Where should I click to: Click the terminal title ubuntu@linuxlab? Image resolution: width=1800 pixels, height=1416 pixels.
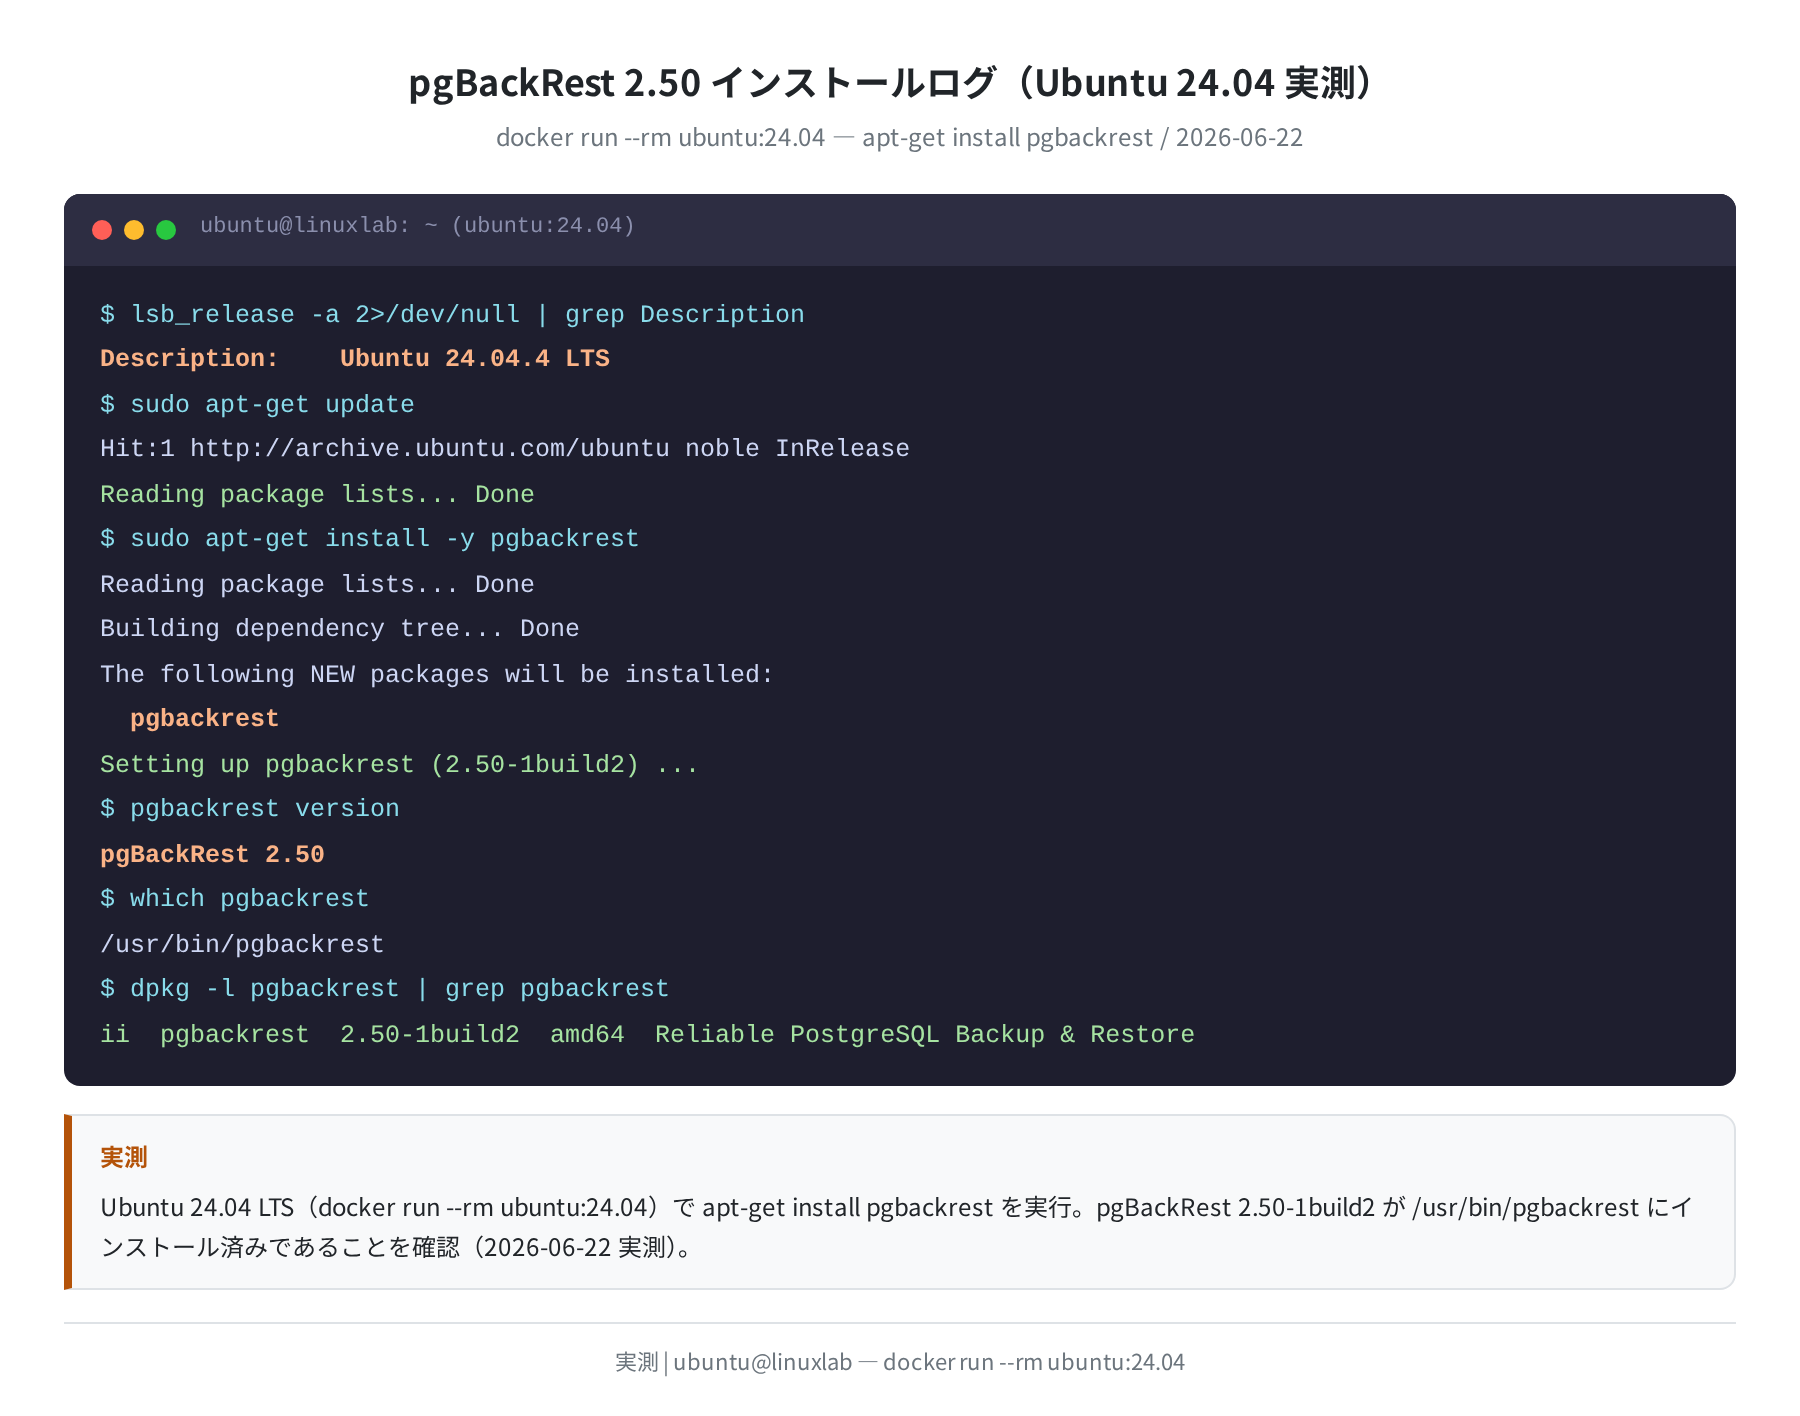point(417,225)
